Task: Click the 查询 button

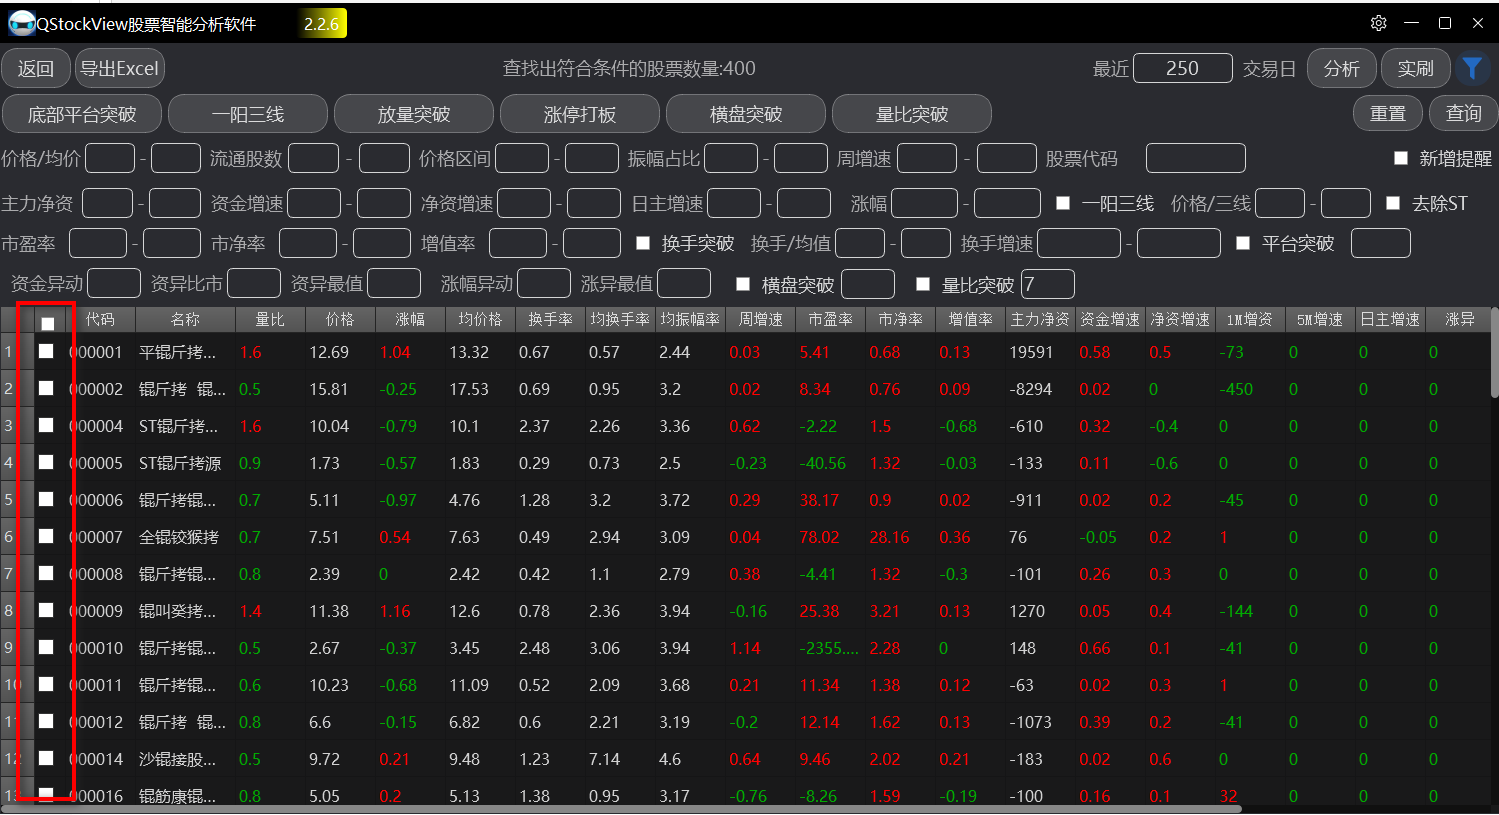Action: (1464, 113)
